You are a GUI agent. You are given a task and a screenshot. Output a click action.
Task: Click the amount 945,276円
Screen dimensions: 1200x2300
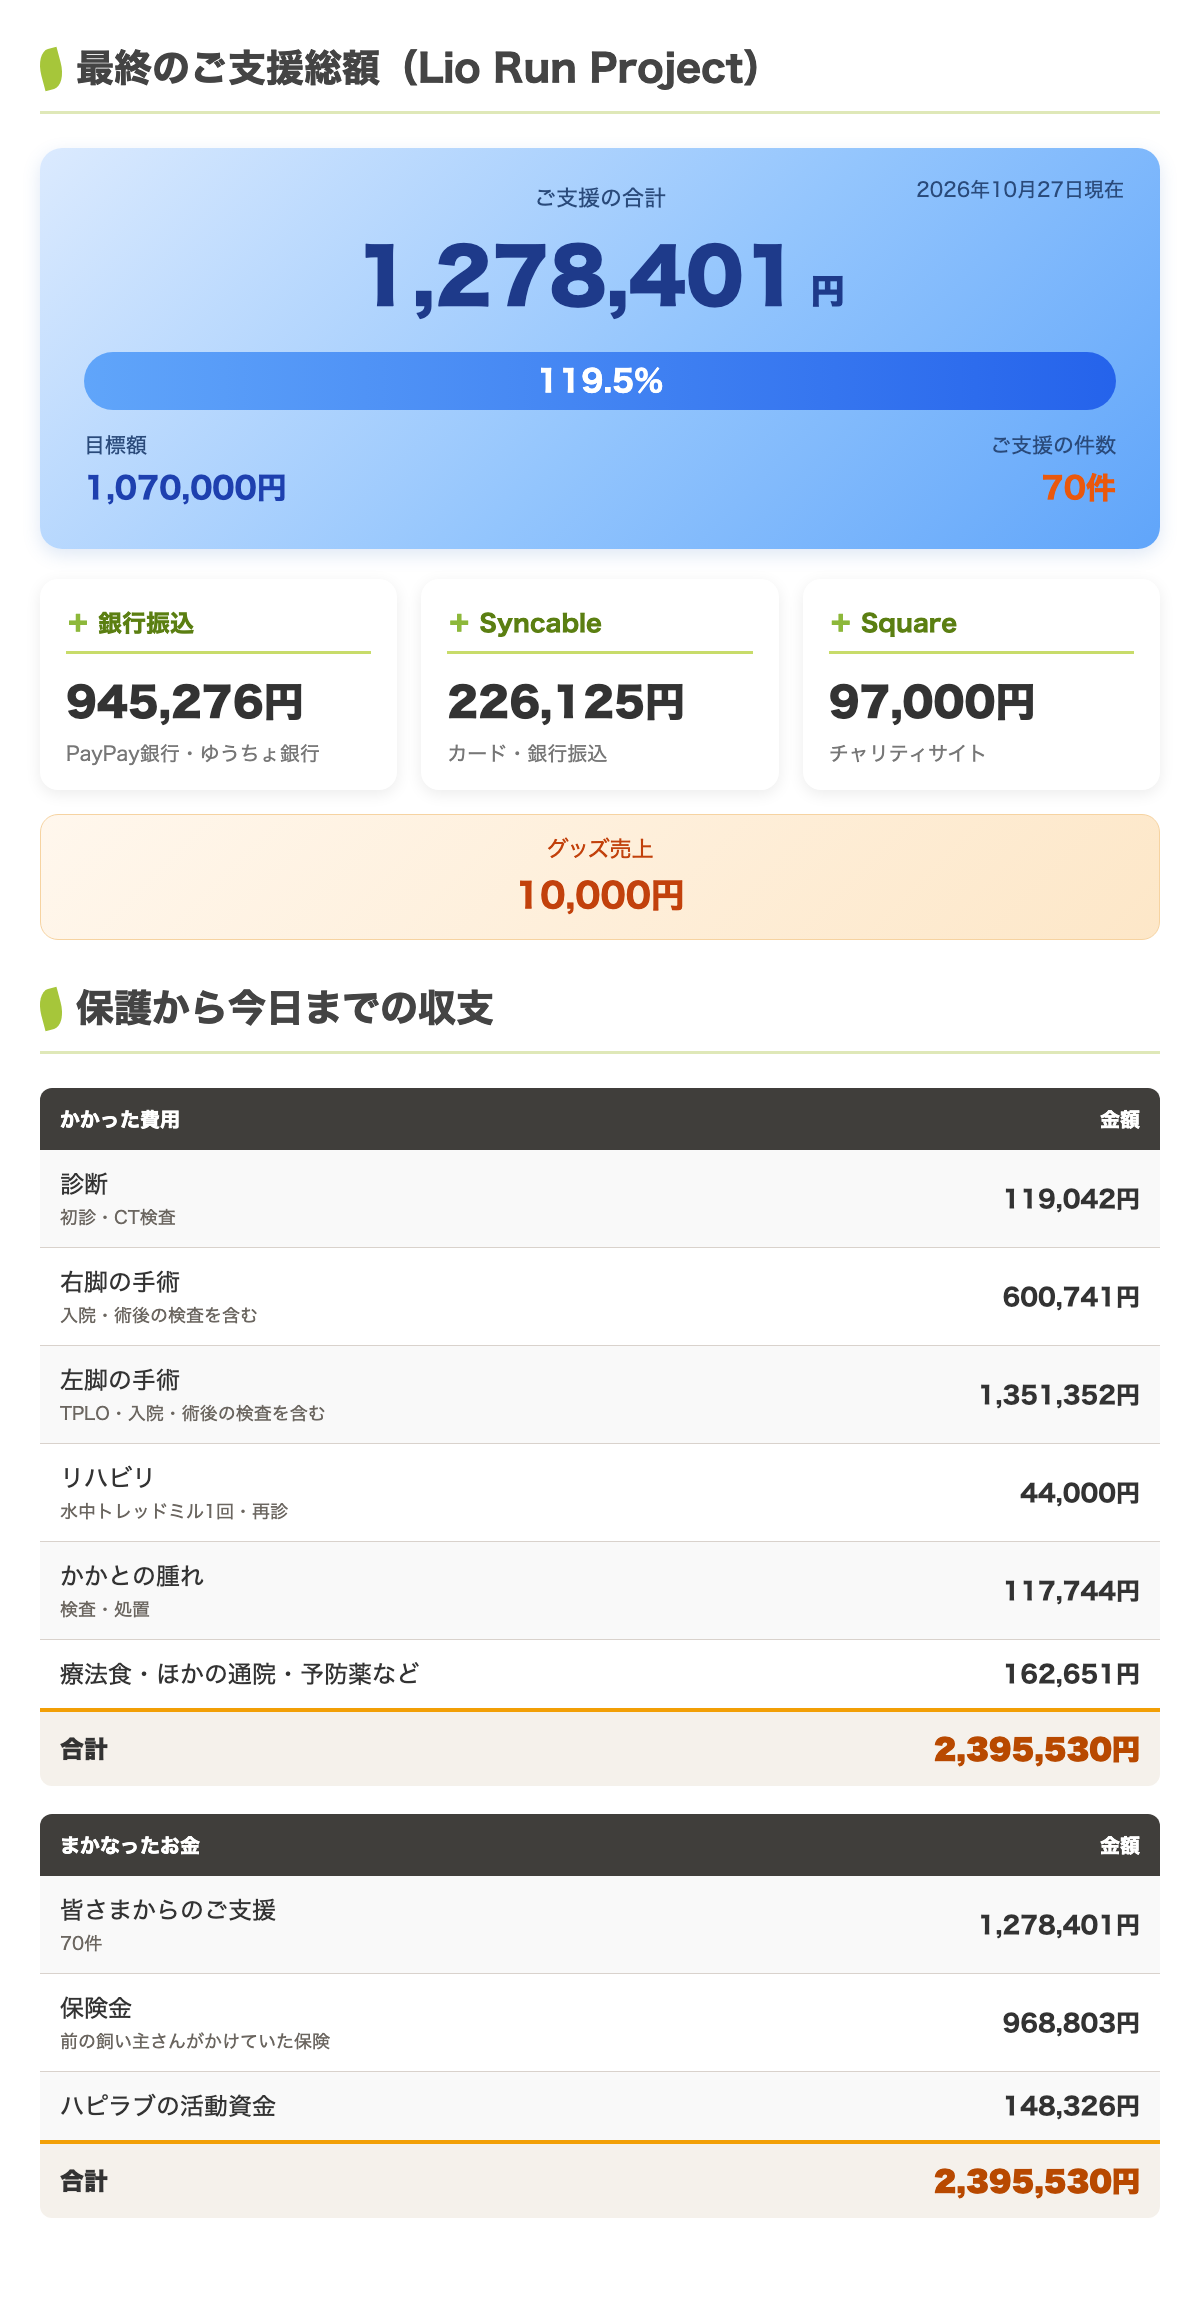185,702
